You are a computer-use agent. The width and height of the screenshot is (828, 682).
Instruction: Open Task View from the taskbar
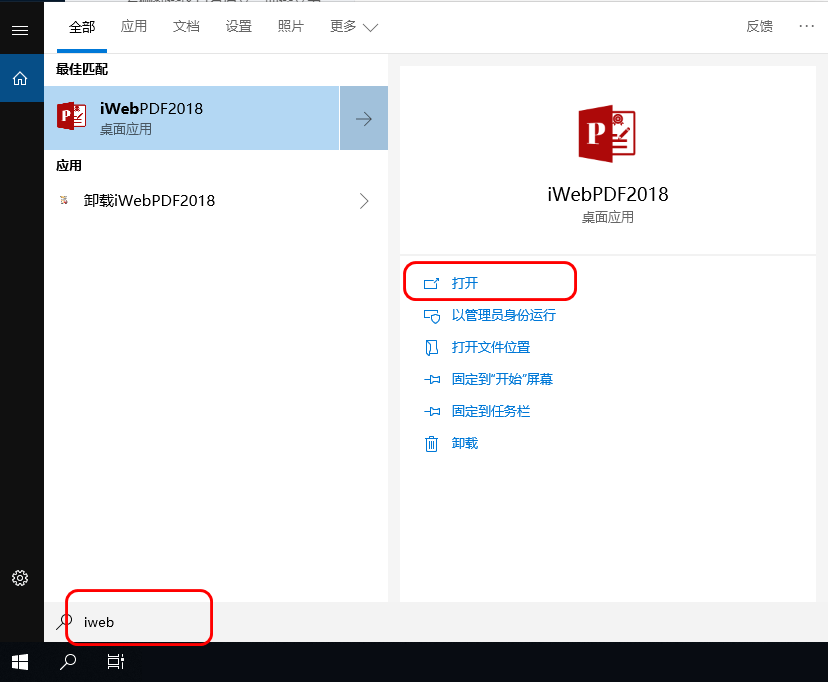[x=115, y=662]
